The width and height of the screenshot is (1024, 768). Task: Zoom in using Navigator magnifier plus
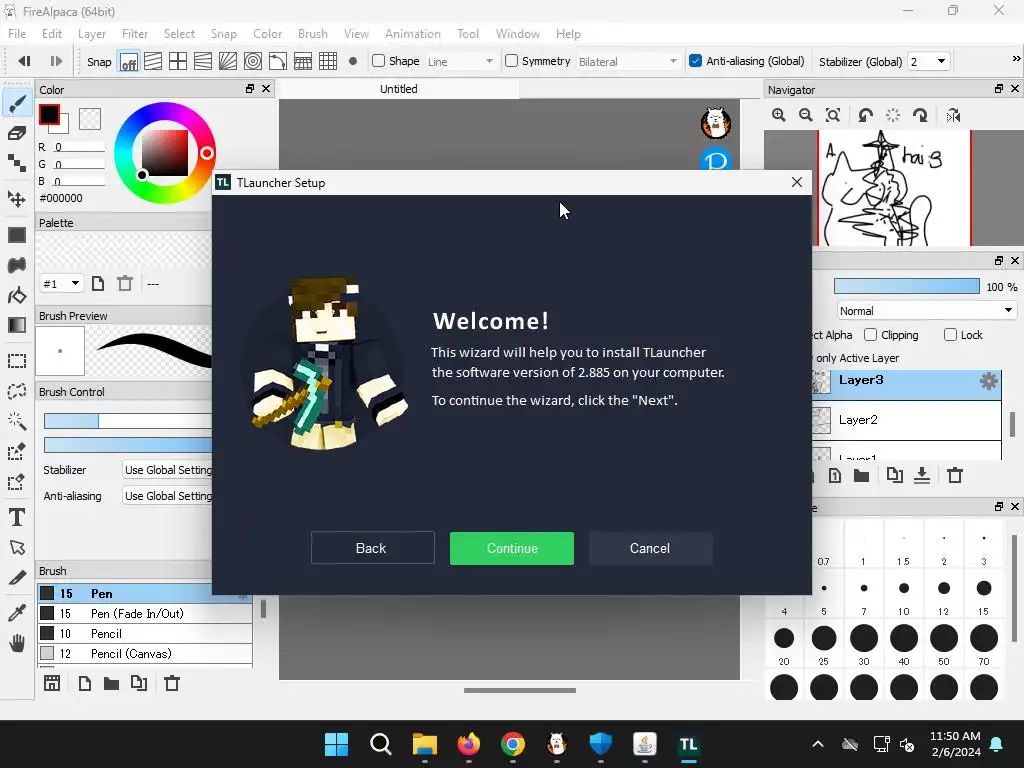(778, 116)
